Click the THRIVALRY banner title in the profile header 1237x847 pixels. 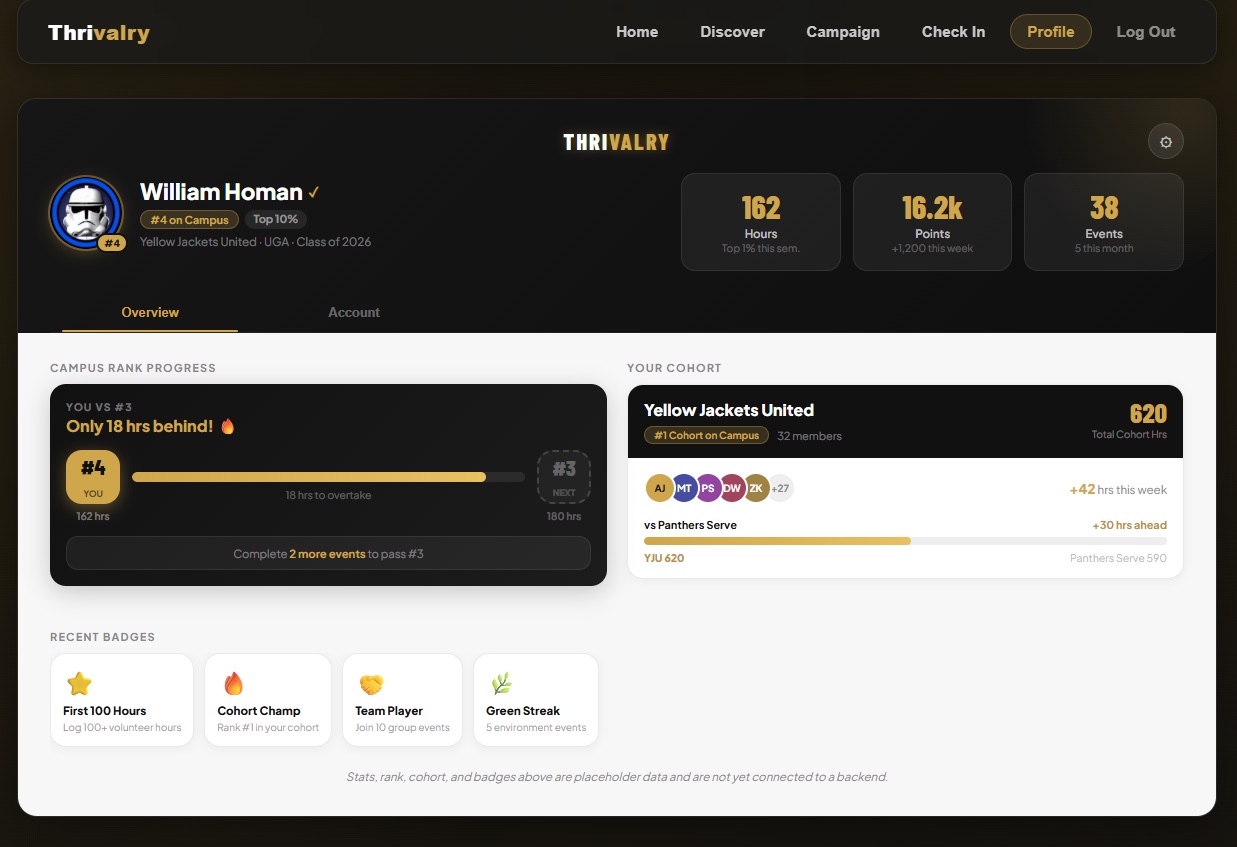(616, 142)
